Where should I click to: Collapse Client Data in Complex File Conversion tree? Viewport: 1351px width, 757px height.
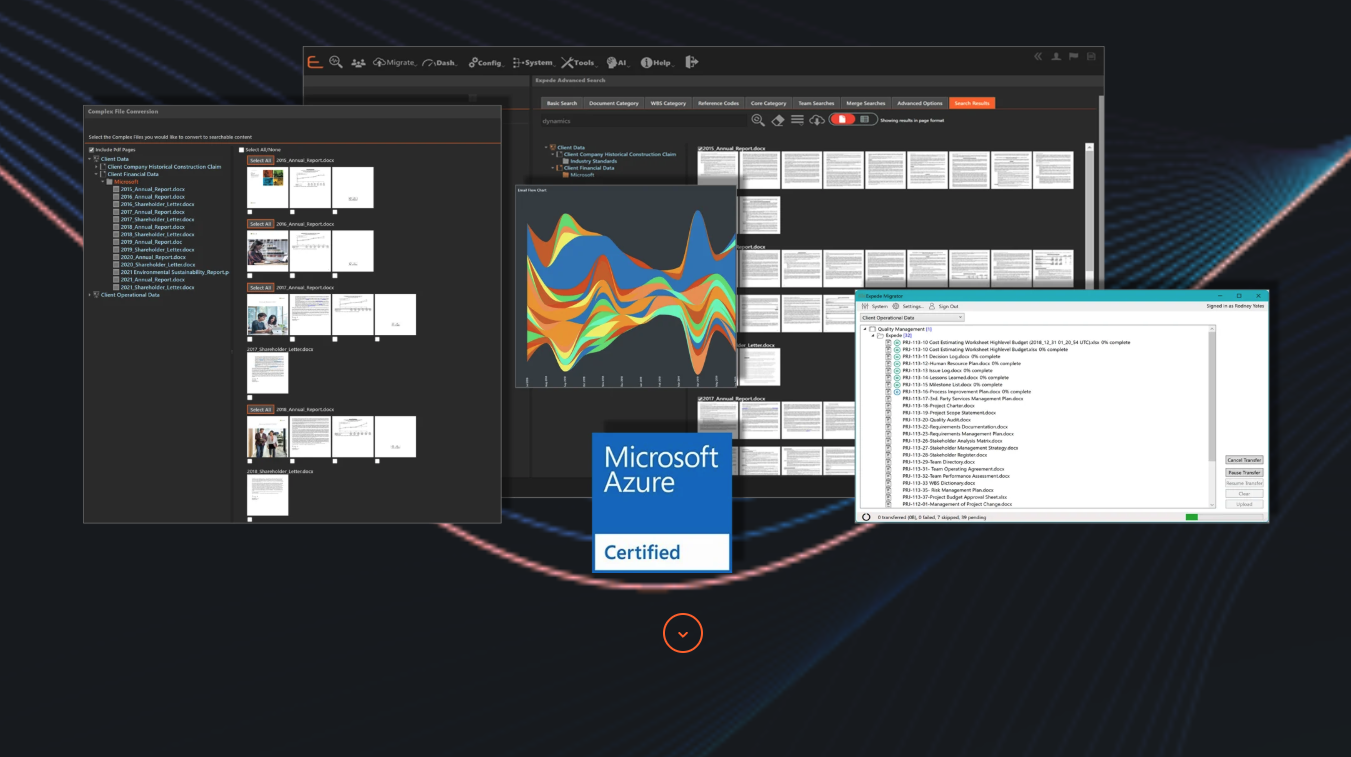(x=90, y=159)
